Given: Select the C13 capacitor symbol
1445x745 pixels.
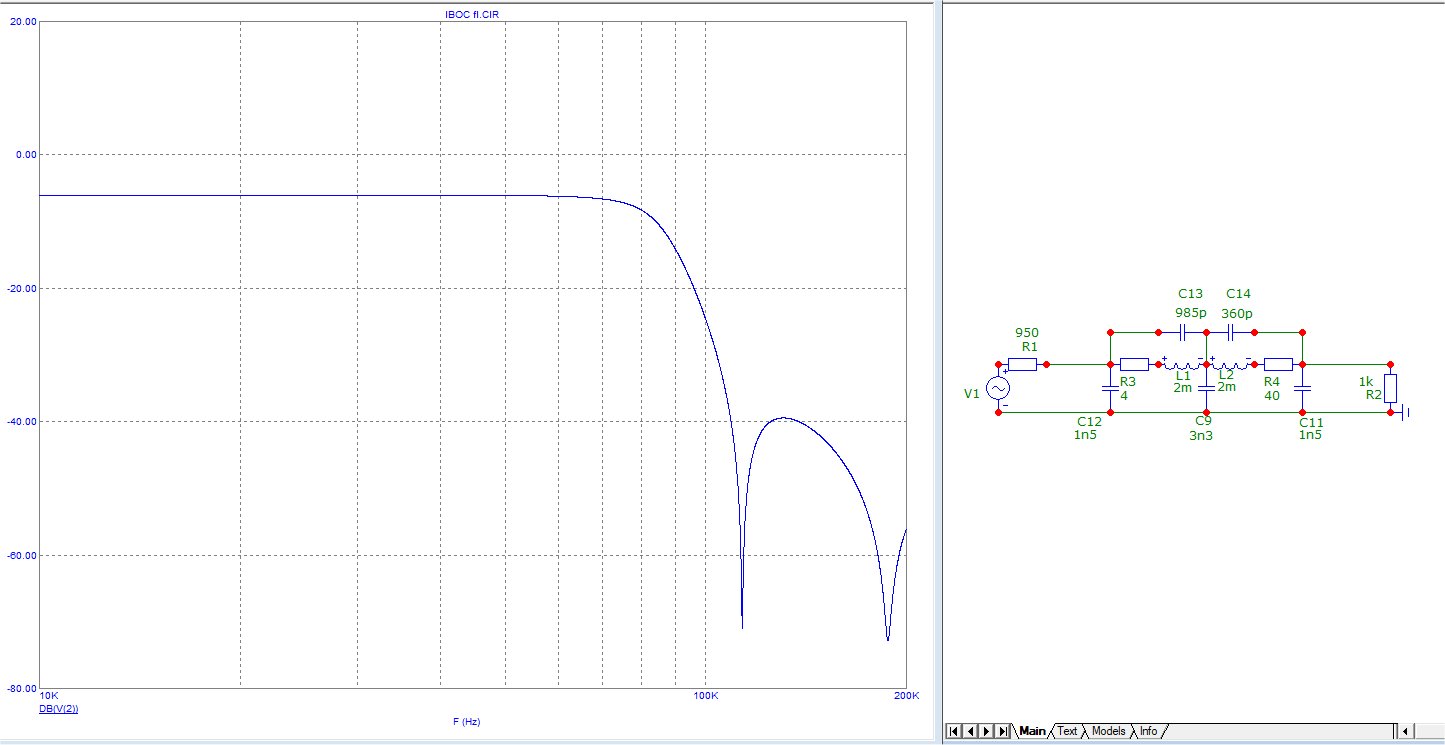Looking at the screenshot, I should pos(1183,332).
